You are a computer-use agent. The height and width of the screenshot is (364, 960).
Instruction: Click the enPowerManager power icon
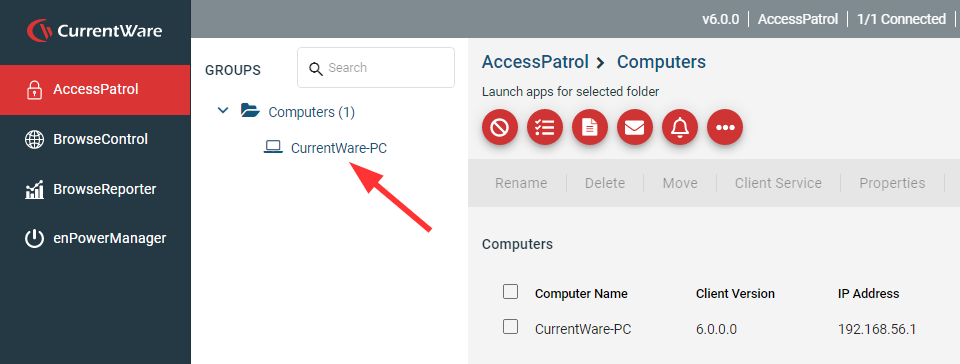coord(34,239)
